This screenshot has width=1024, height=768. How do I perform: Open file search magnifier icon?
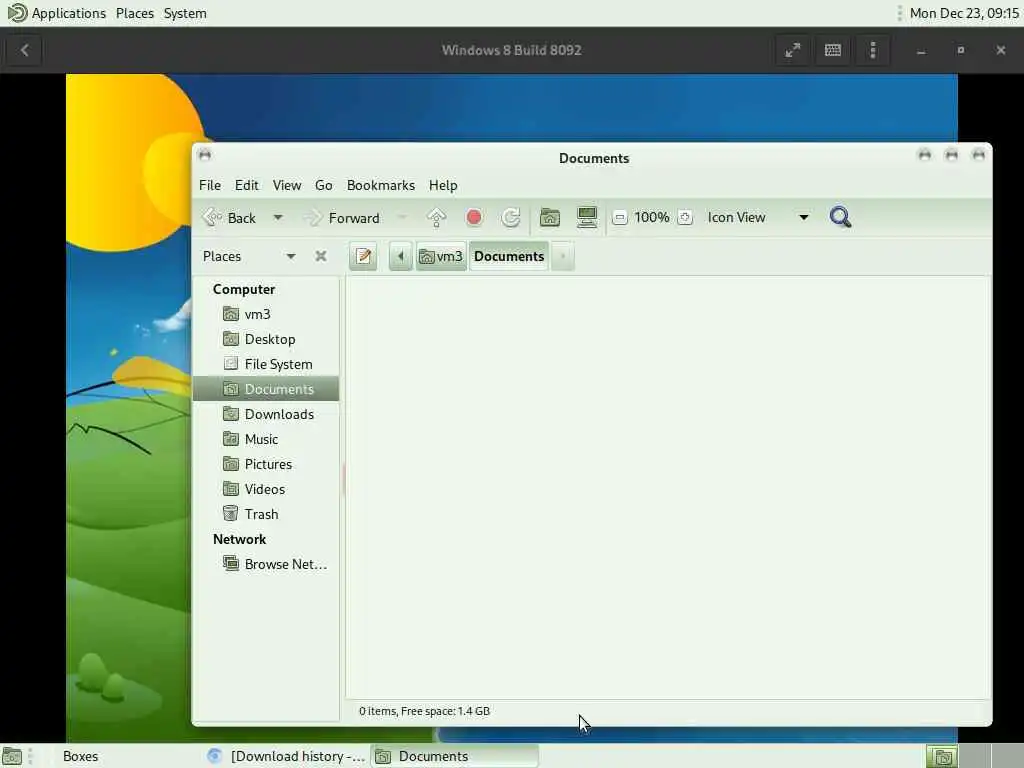[840, 217]
